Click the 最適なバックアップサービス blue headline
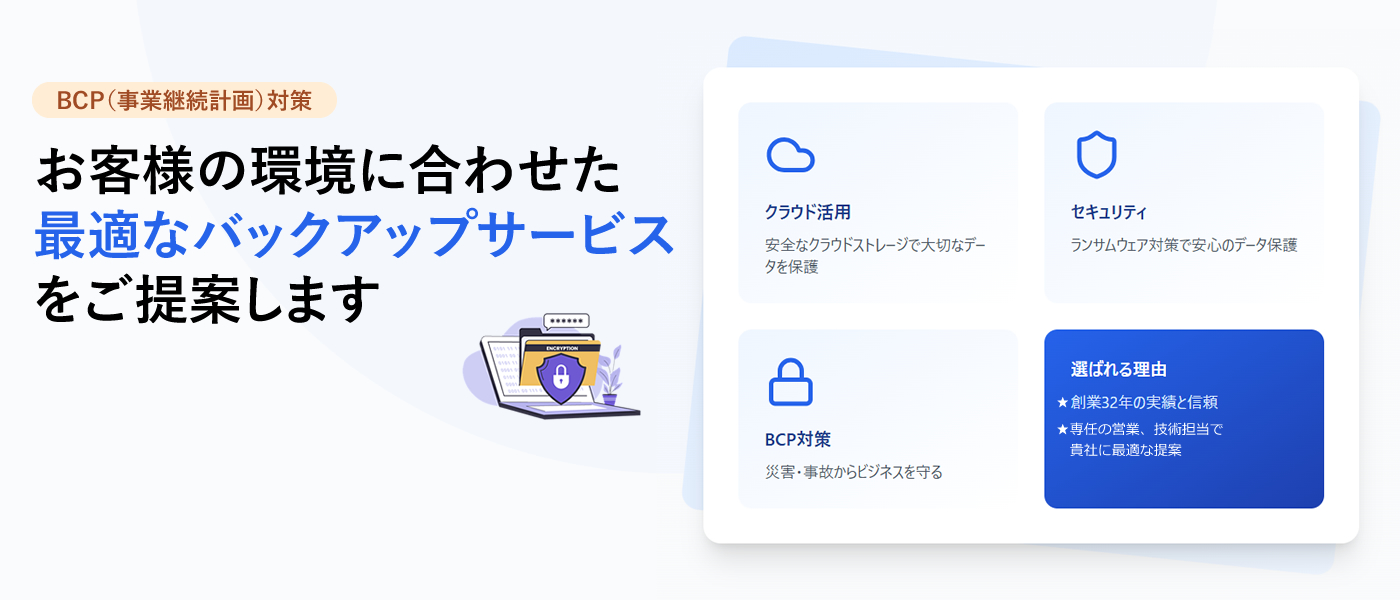 (x=354, y=236)
